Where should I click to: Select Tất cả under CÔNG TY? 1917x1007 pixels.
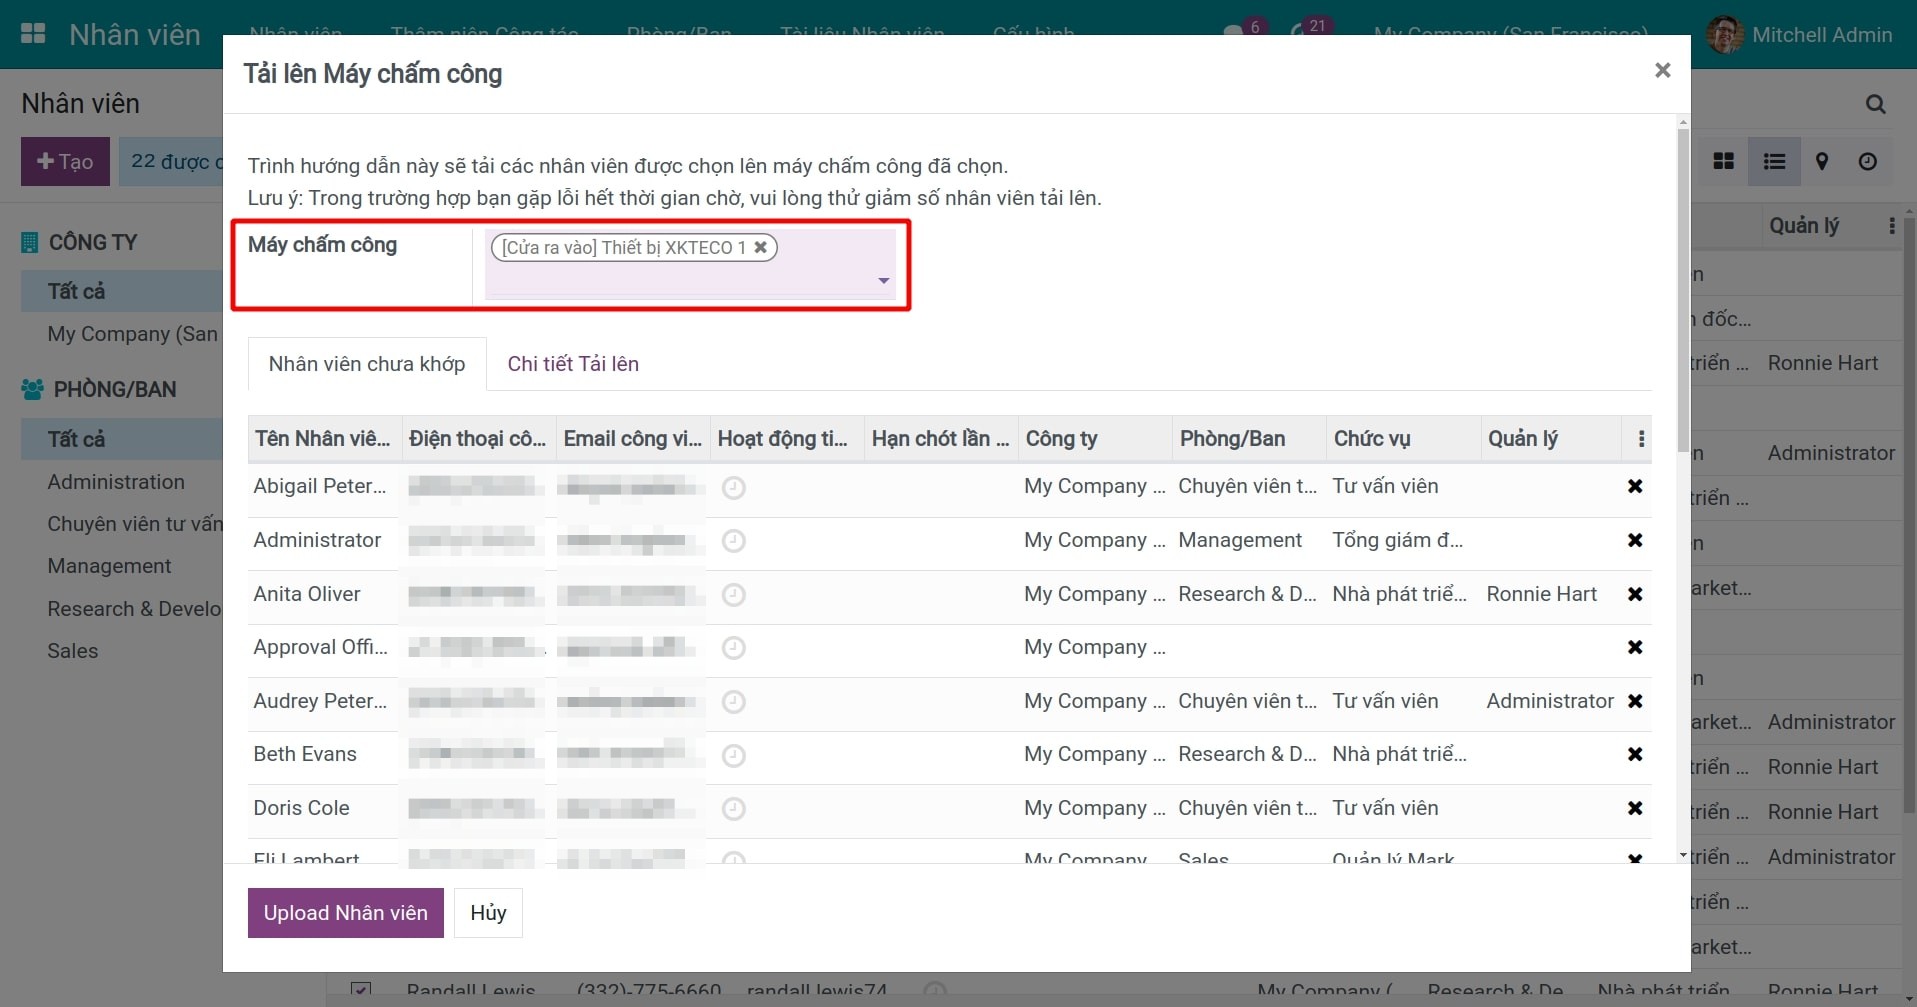122,291
